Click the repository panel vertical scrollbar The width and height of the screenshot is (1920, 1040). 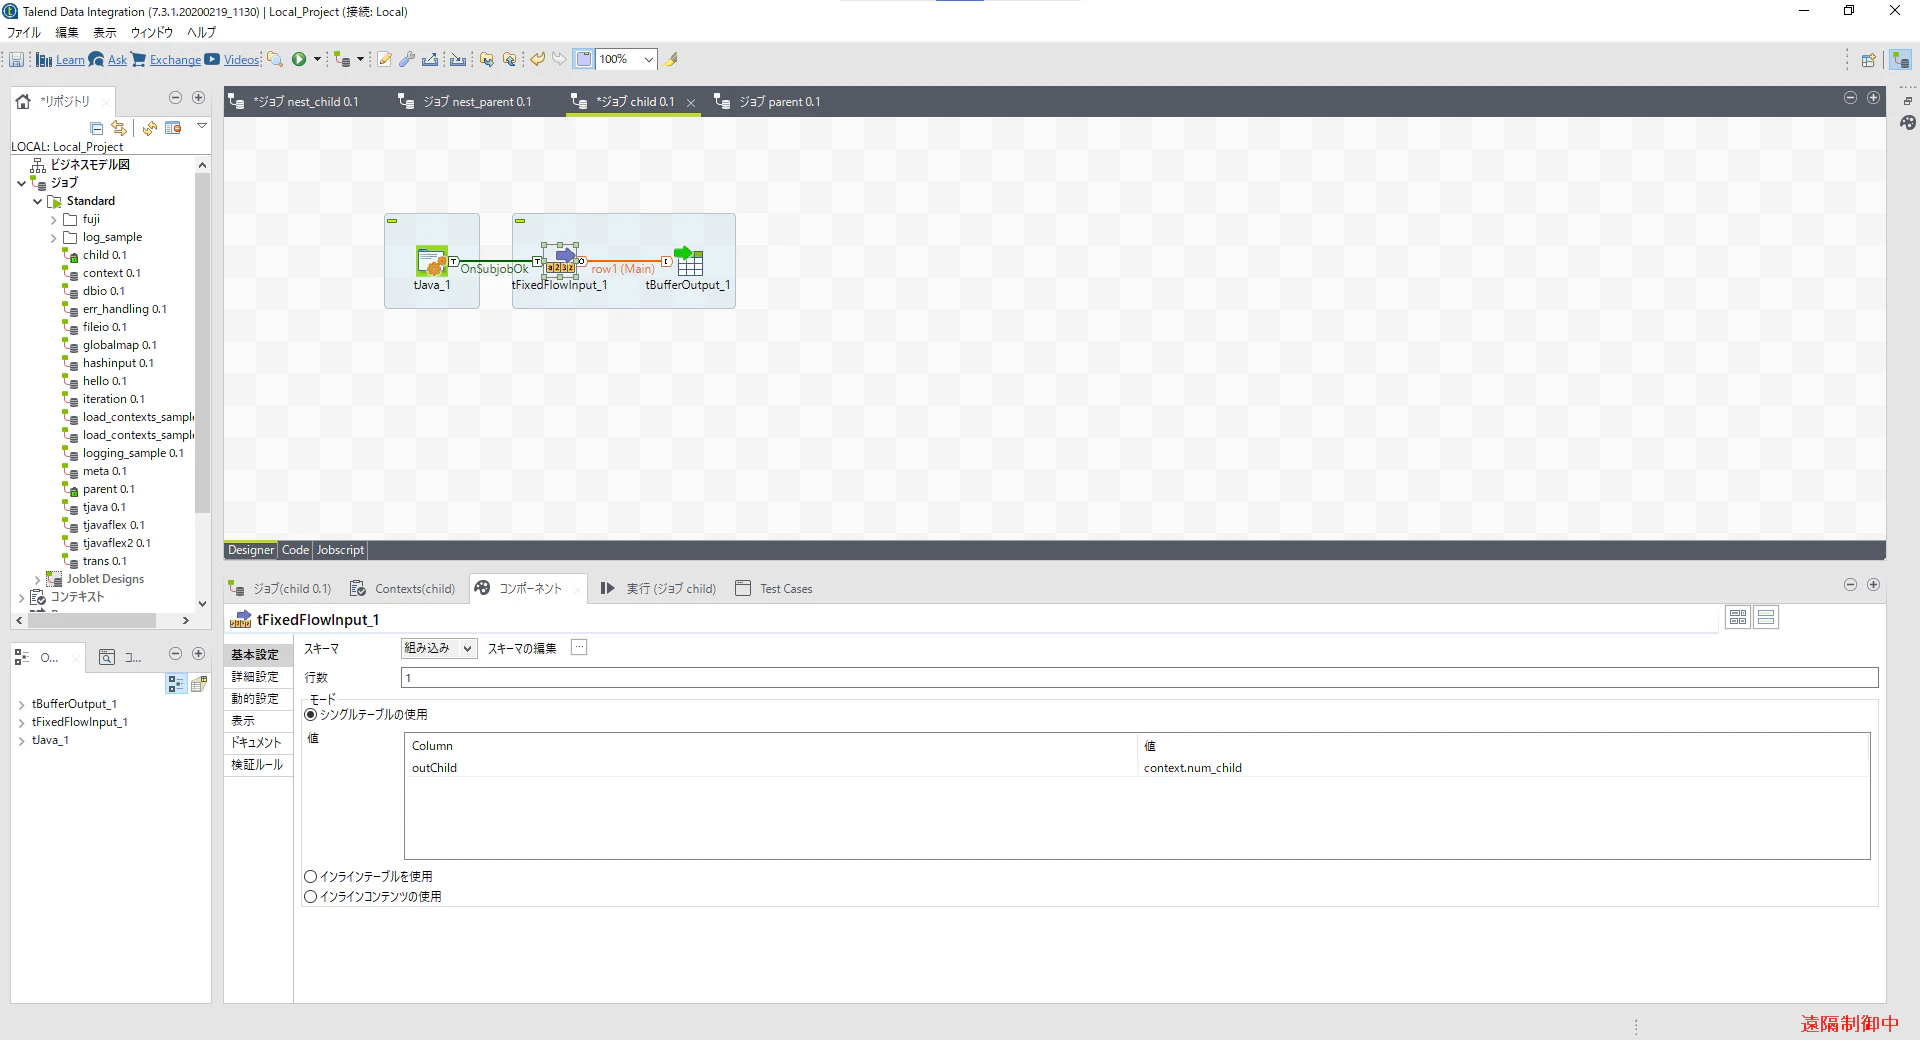click(202, 343)
